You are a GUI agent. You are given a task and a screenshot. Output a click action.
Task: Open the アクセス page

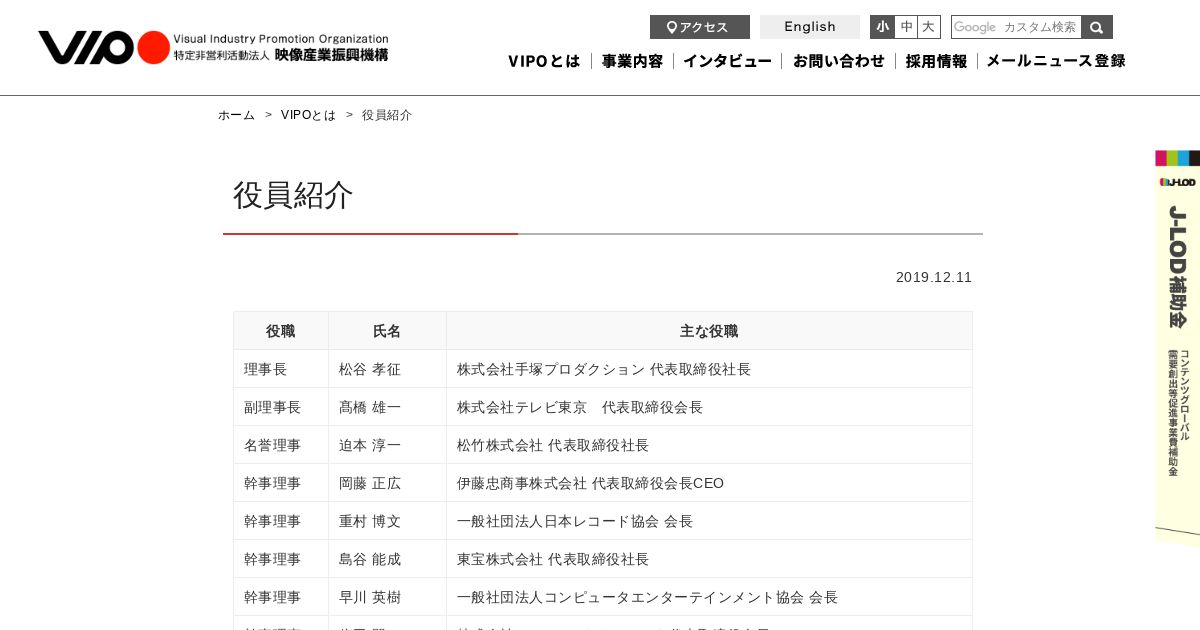coord(700,27)
